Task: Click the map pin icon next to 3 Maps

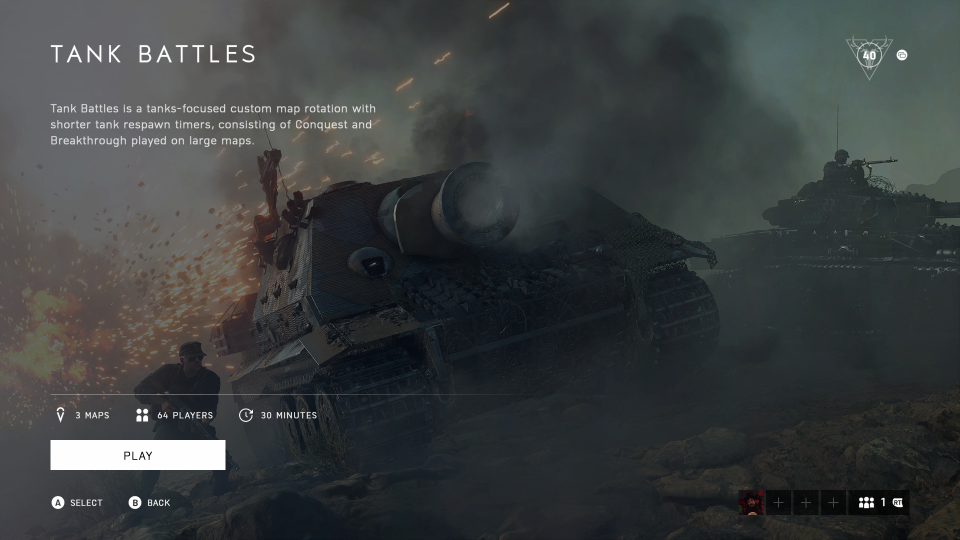Action: 60,415
